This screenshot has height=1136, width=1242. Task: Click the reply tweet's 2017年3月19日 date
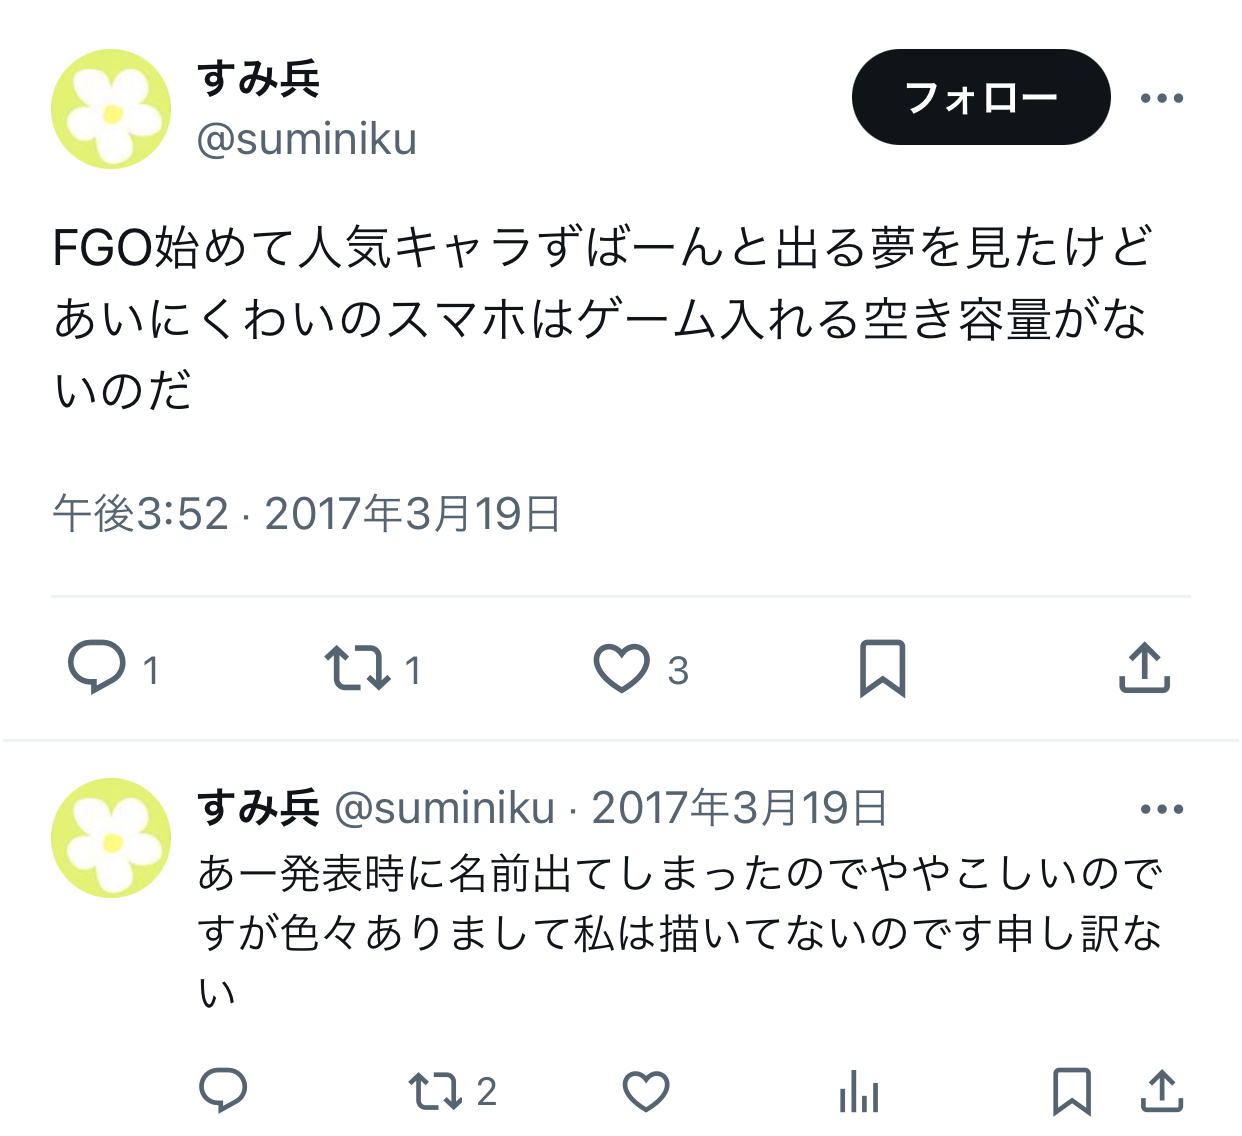click(x=739, y=808)
